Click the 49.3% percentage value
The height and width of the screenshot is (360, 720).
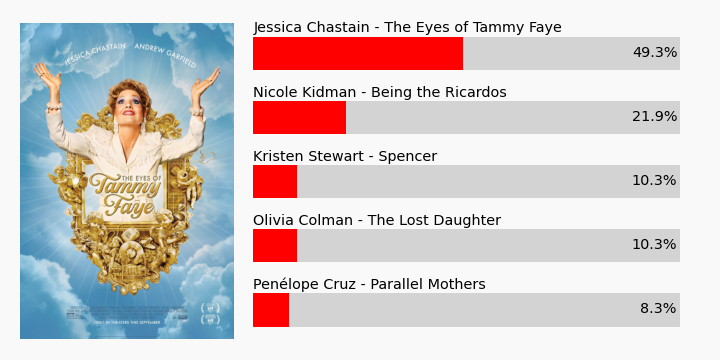(655, 53)
